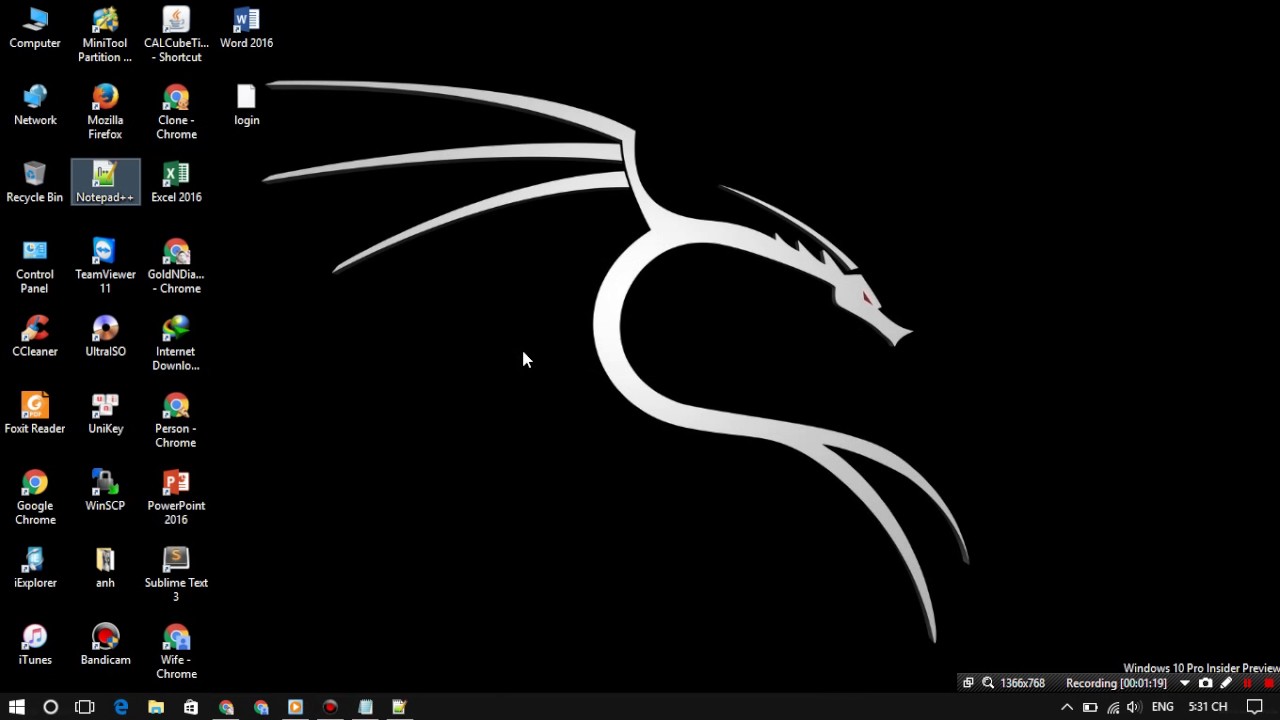Click the iTunes desktop icon
The image size is (1280, 720).
(35, 644)
